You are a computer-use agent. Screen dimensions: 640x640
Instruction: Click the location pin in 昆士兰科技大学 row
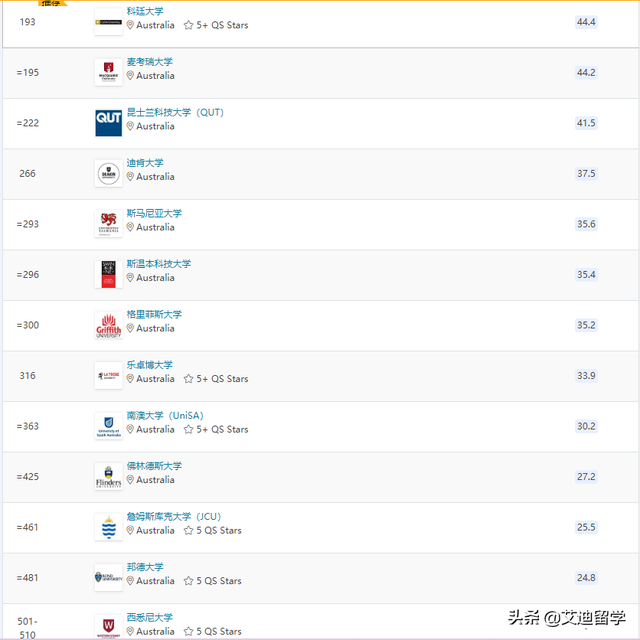click(130, 126)
